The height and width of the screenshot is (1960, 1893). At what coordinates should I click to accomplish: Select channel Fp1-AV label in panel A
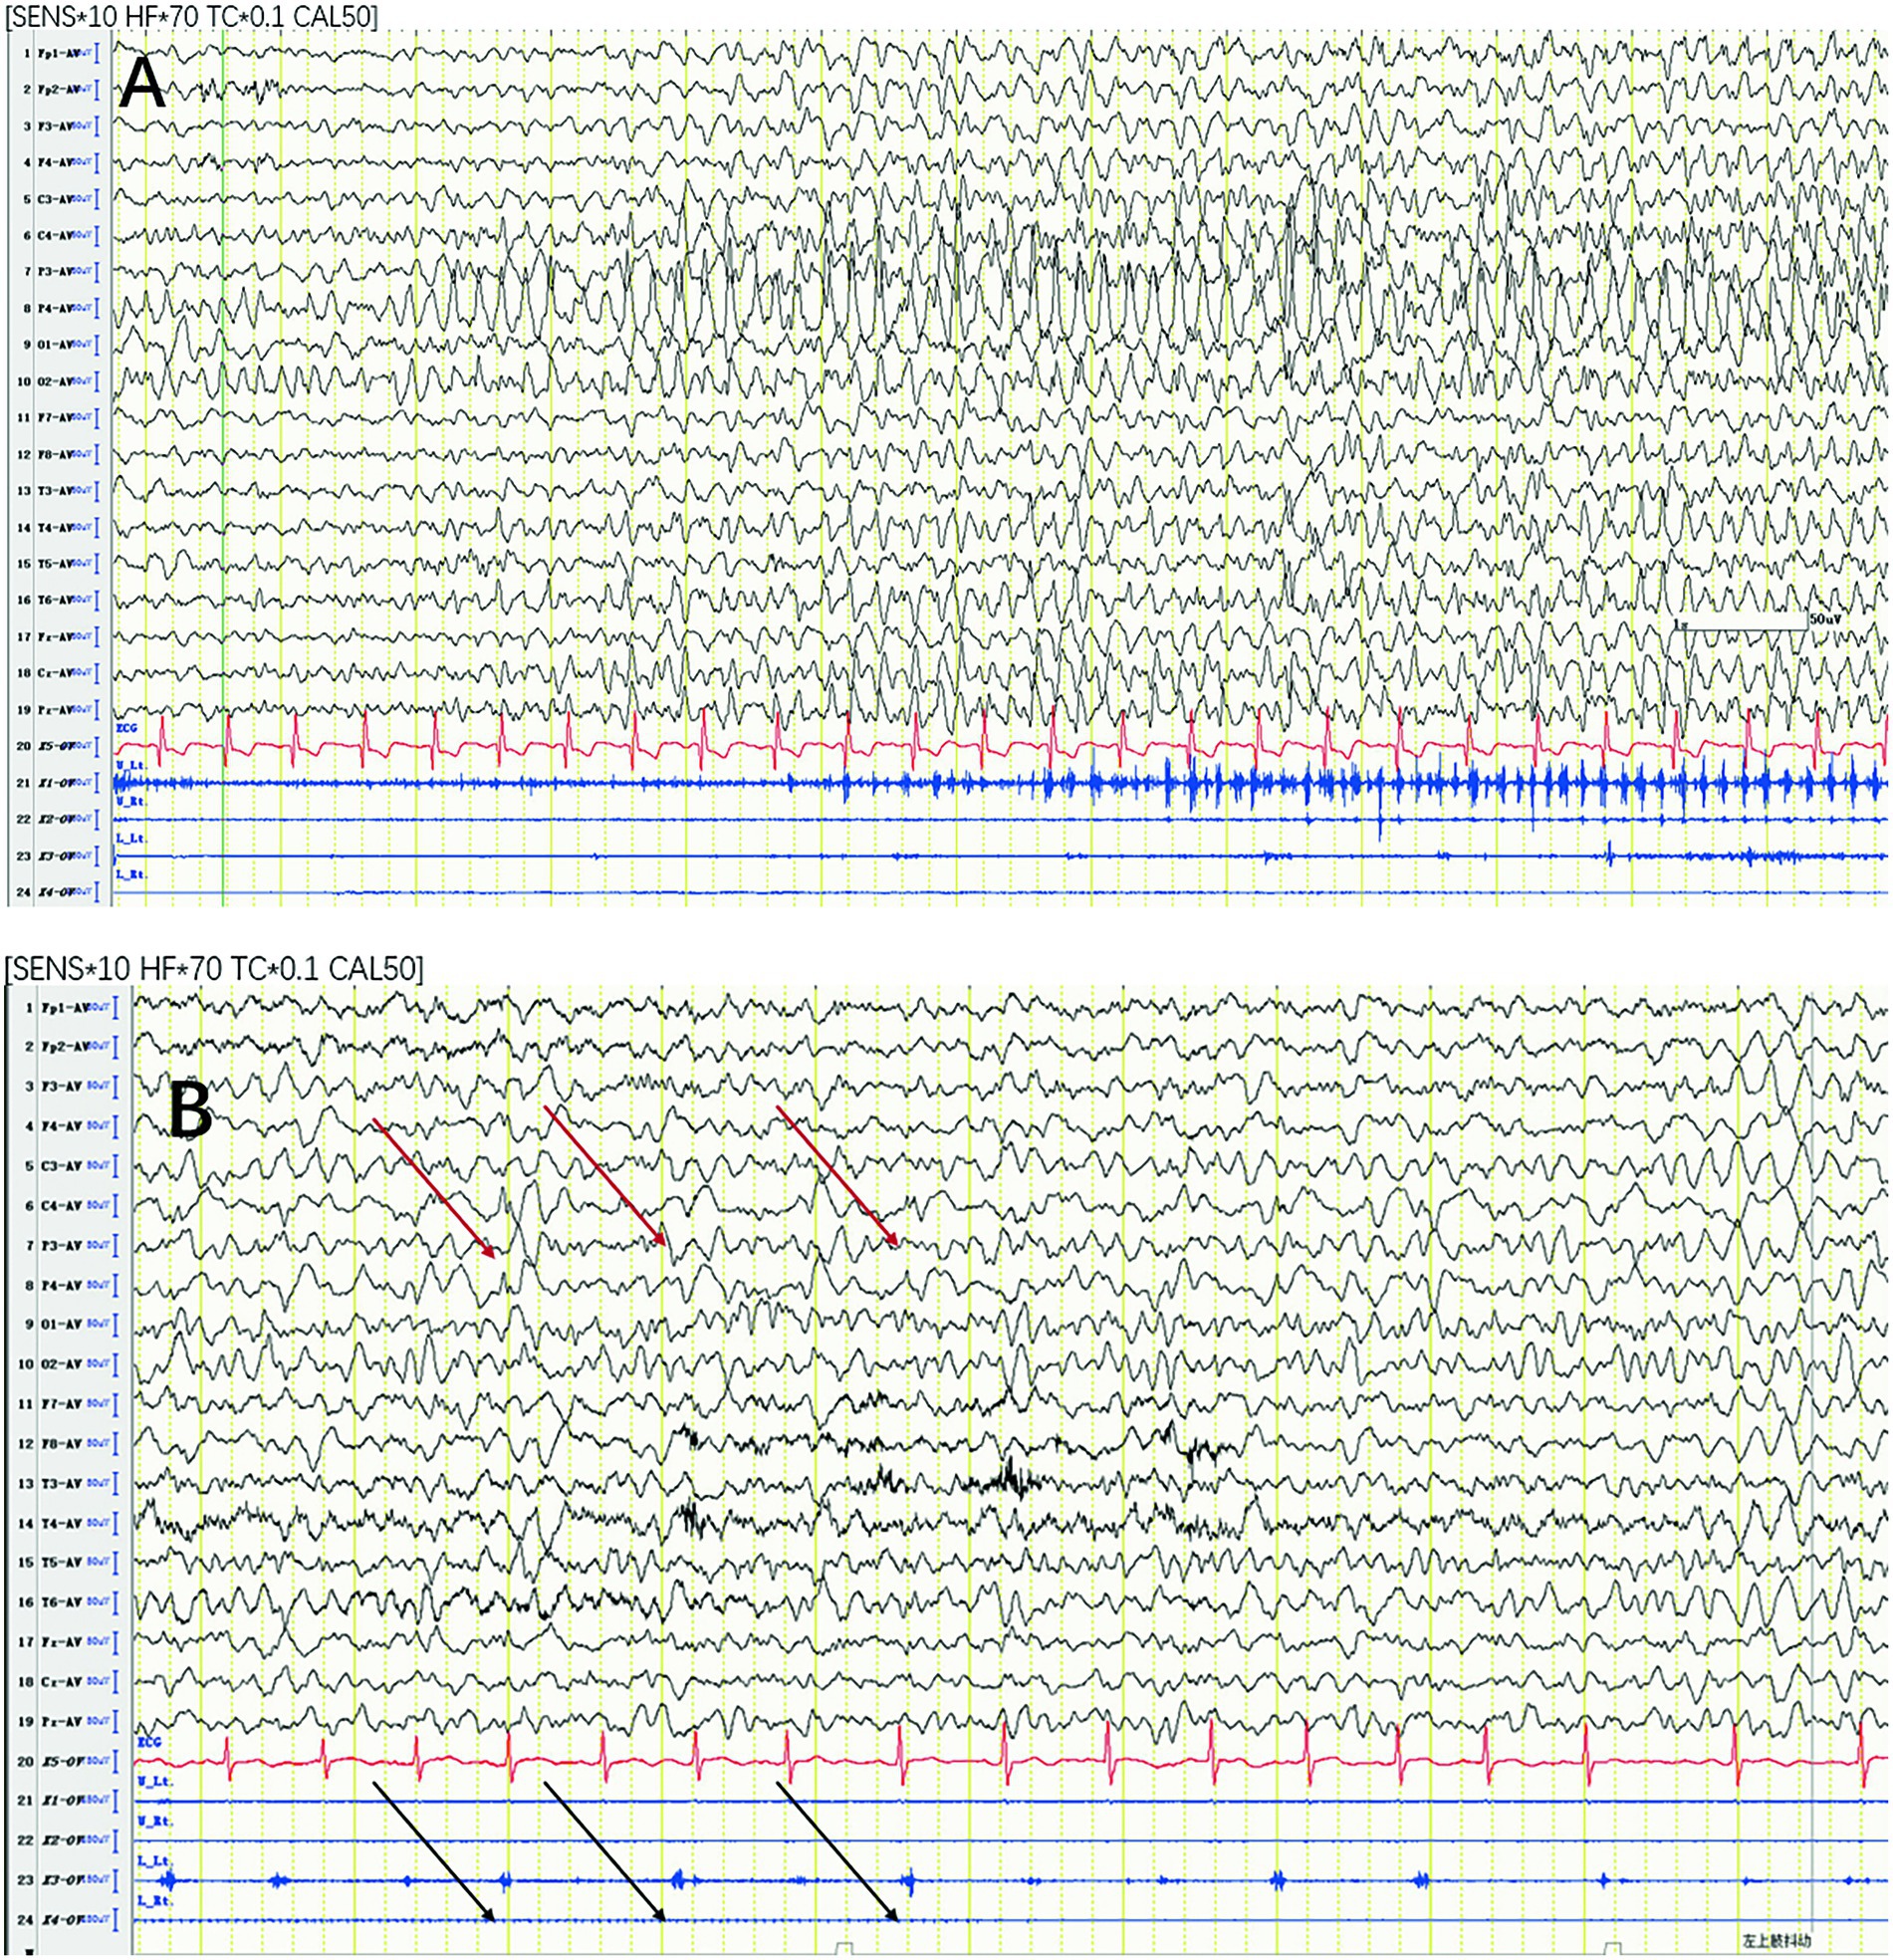coord(58,52)
